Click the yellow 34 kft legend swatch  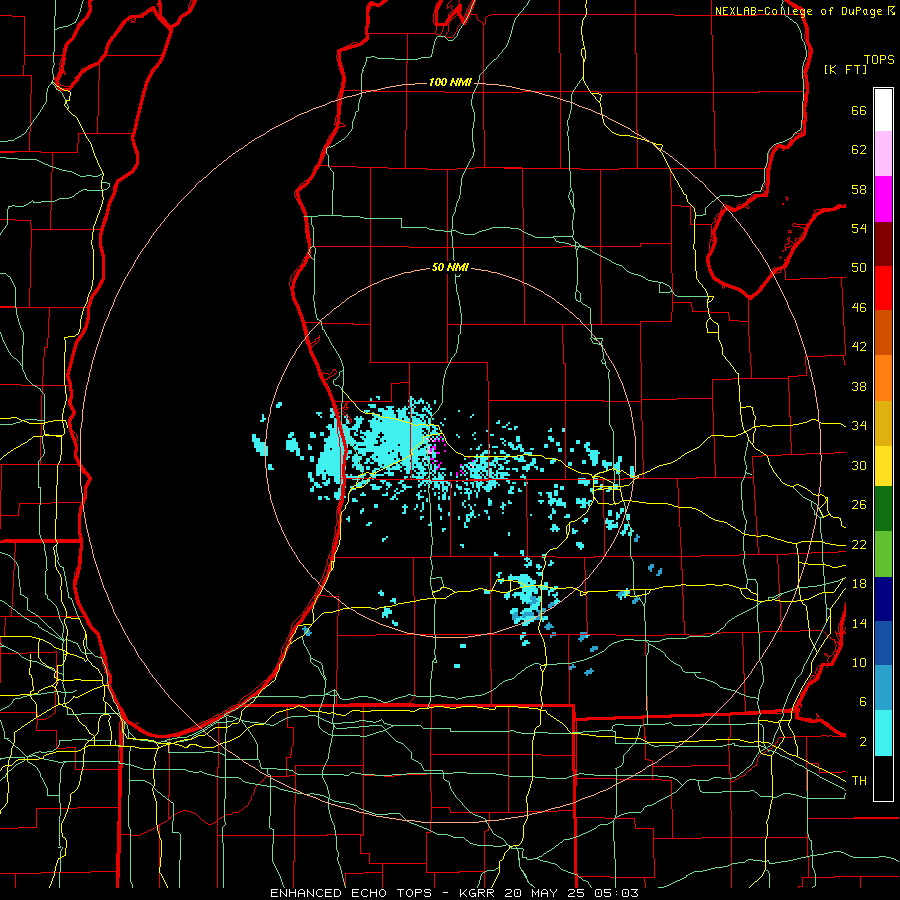coord(883,466)
